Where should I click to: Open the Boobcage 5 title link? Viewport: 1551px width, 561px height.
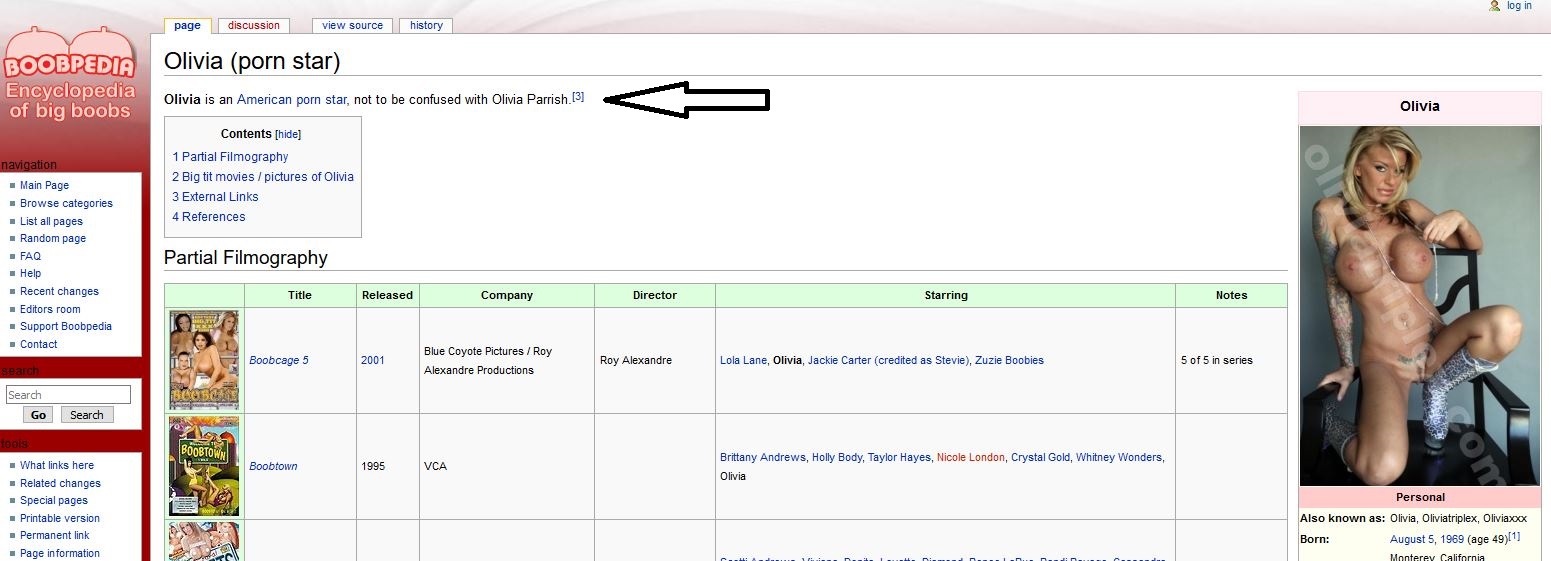(x=279, y=360)
